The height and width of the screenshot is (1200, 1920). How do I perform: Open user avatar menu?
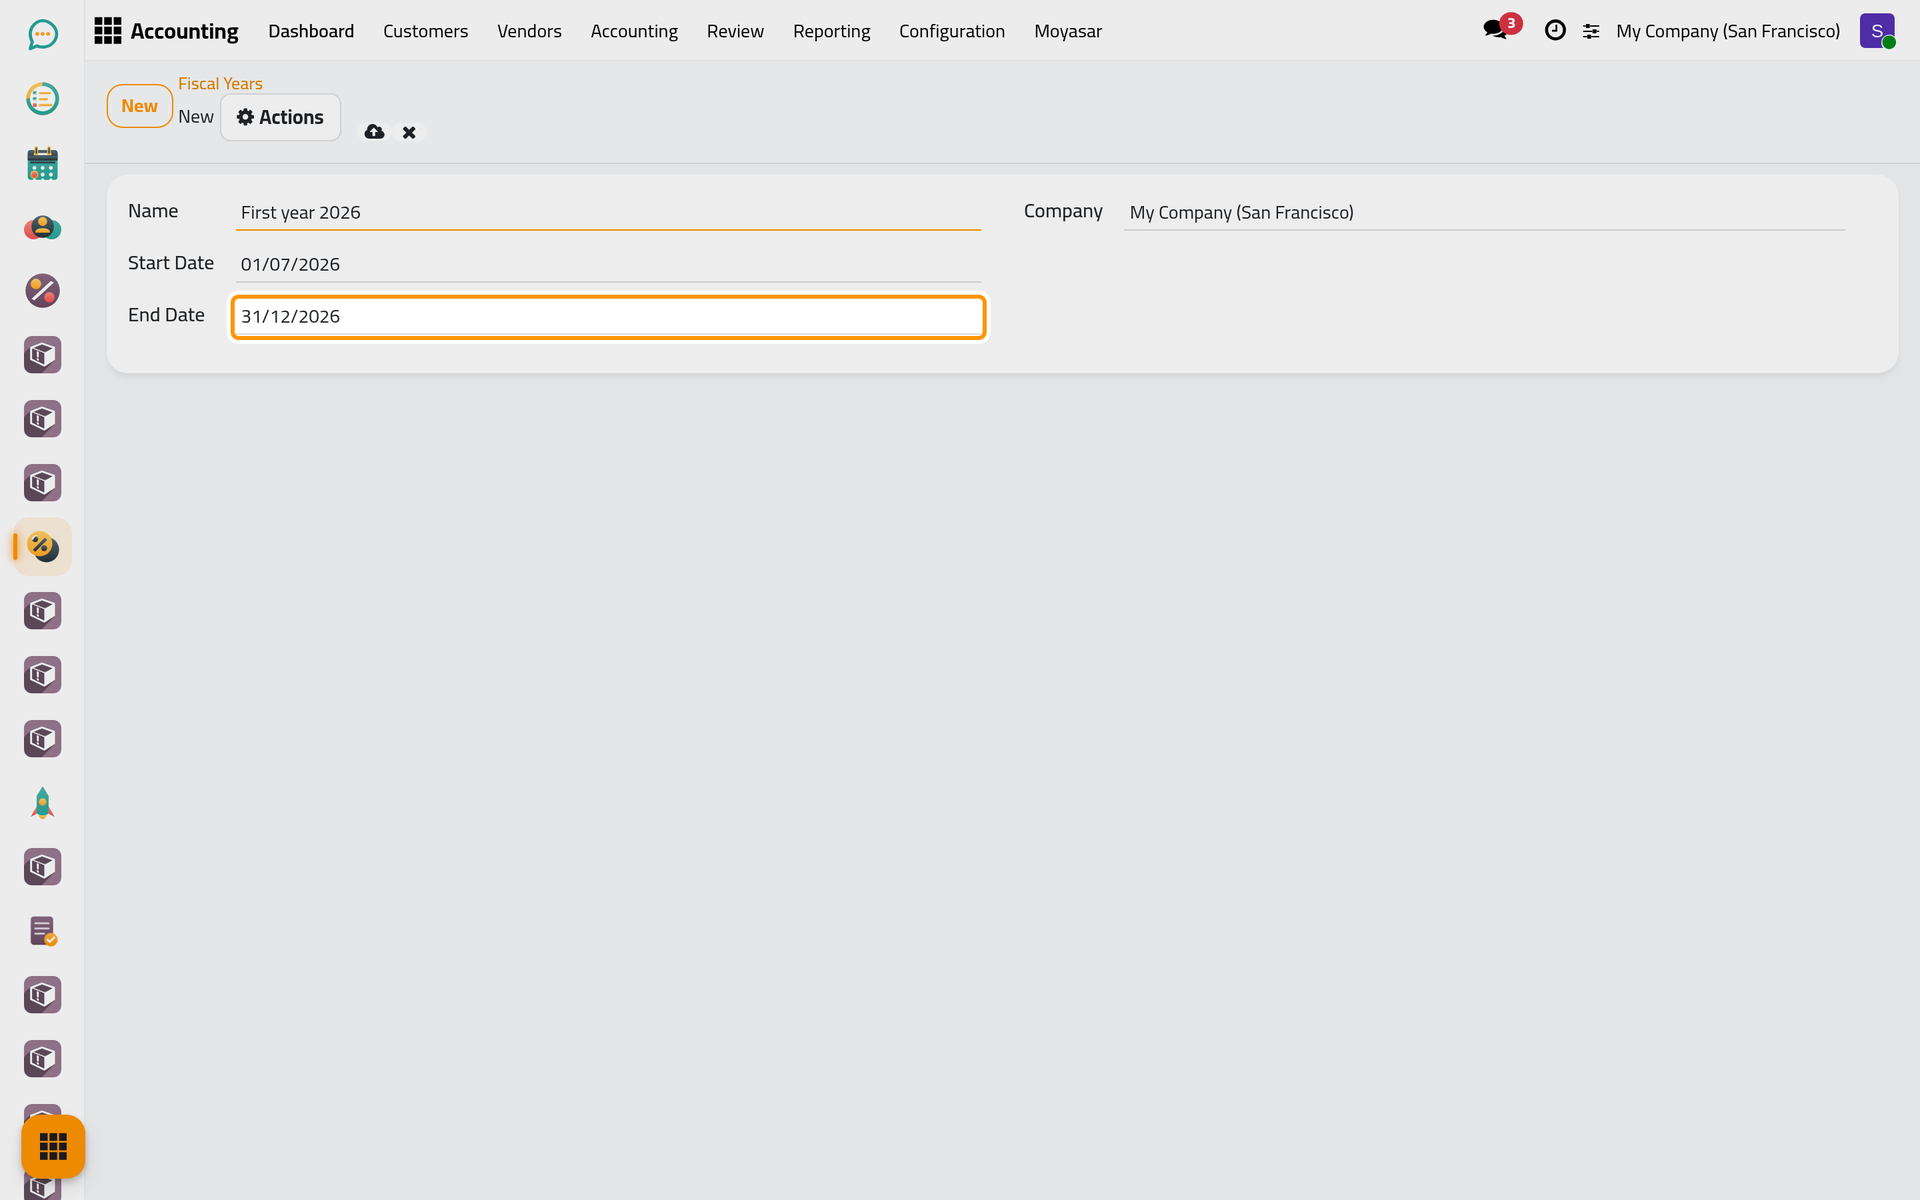pos(1877,31)
